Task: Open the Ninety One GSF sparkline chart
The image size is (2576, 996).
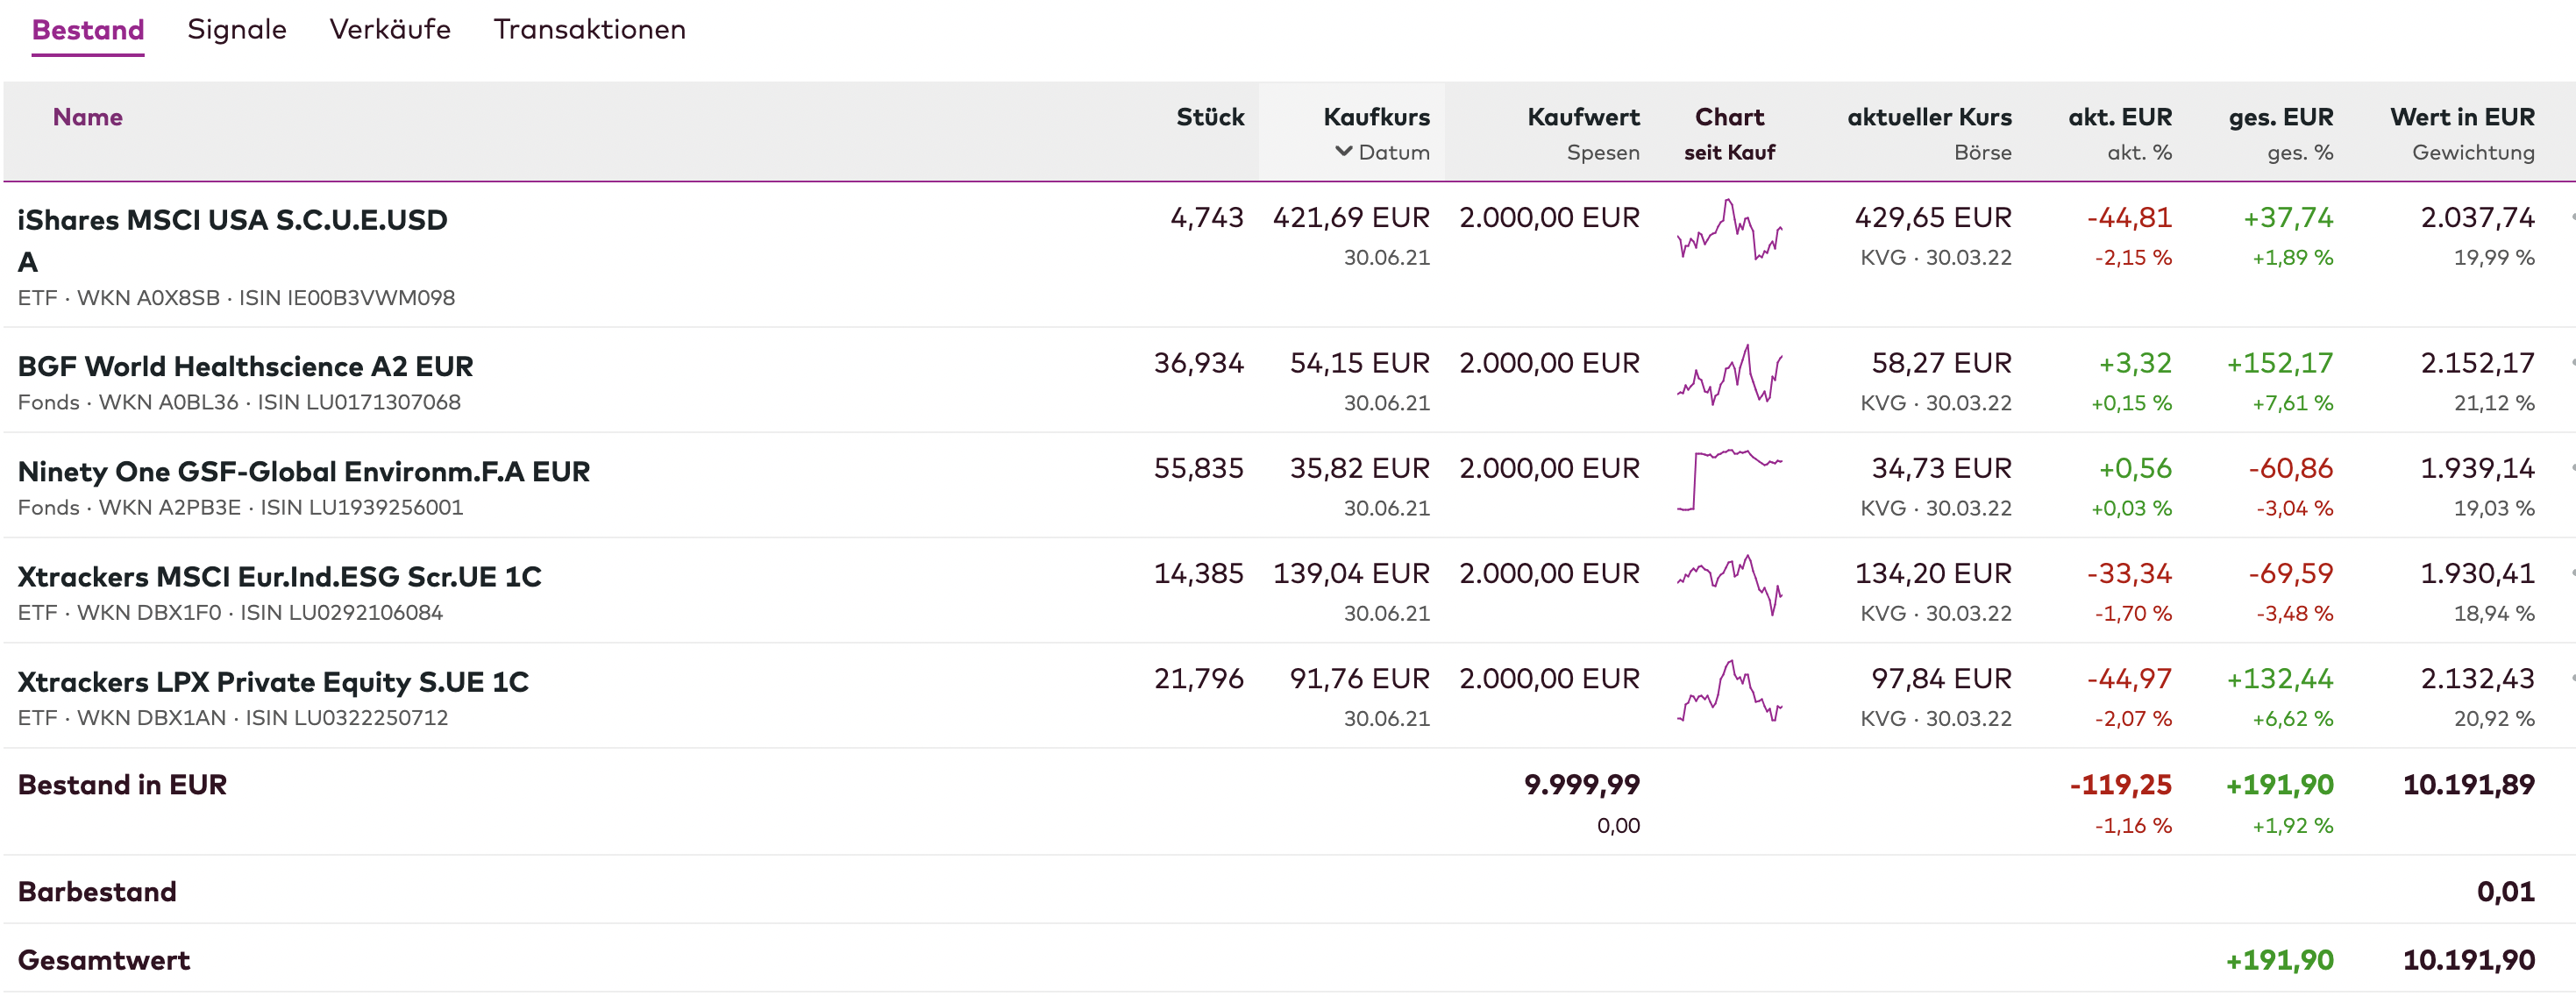Action: [1729, 481]
